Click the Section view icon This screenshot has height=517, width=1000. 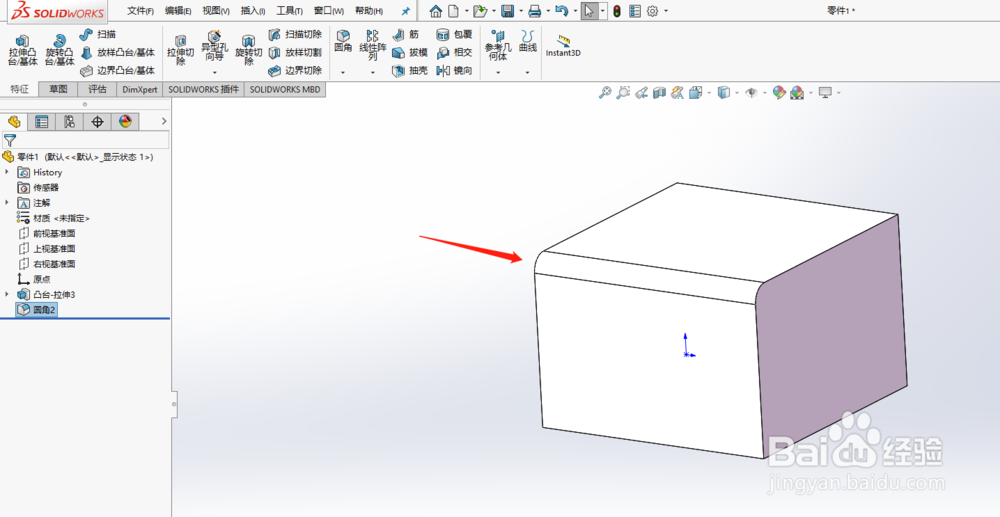[x=659, y=93]
